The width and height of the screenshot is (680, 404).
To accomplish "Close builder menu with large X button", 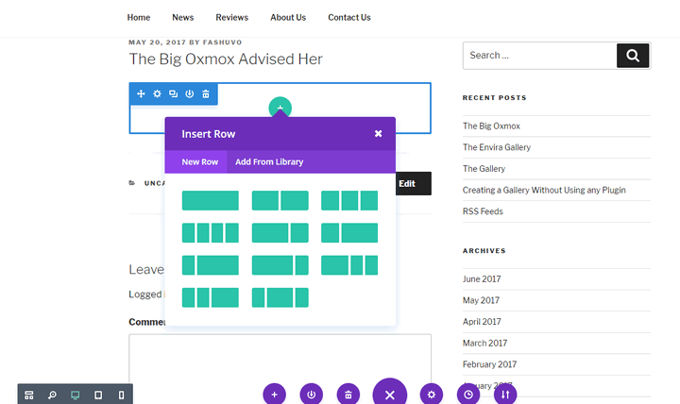I will pyautogui.click(x=390, y=392).
